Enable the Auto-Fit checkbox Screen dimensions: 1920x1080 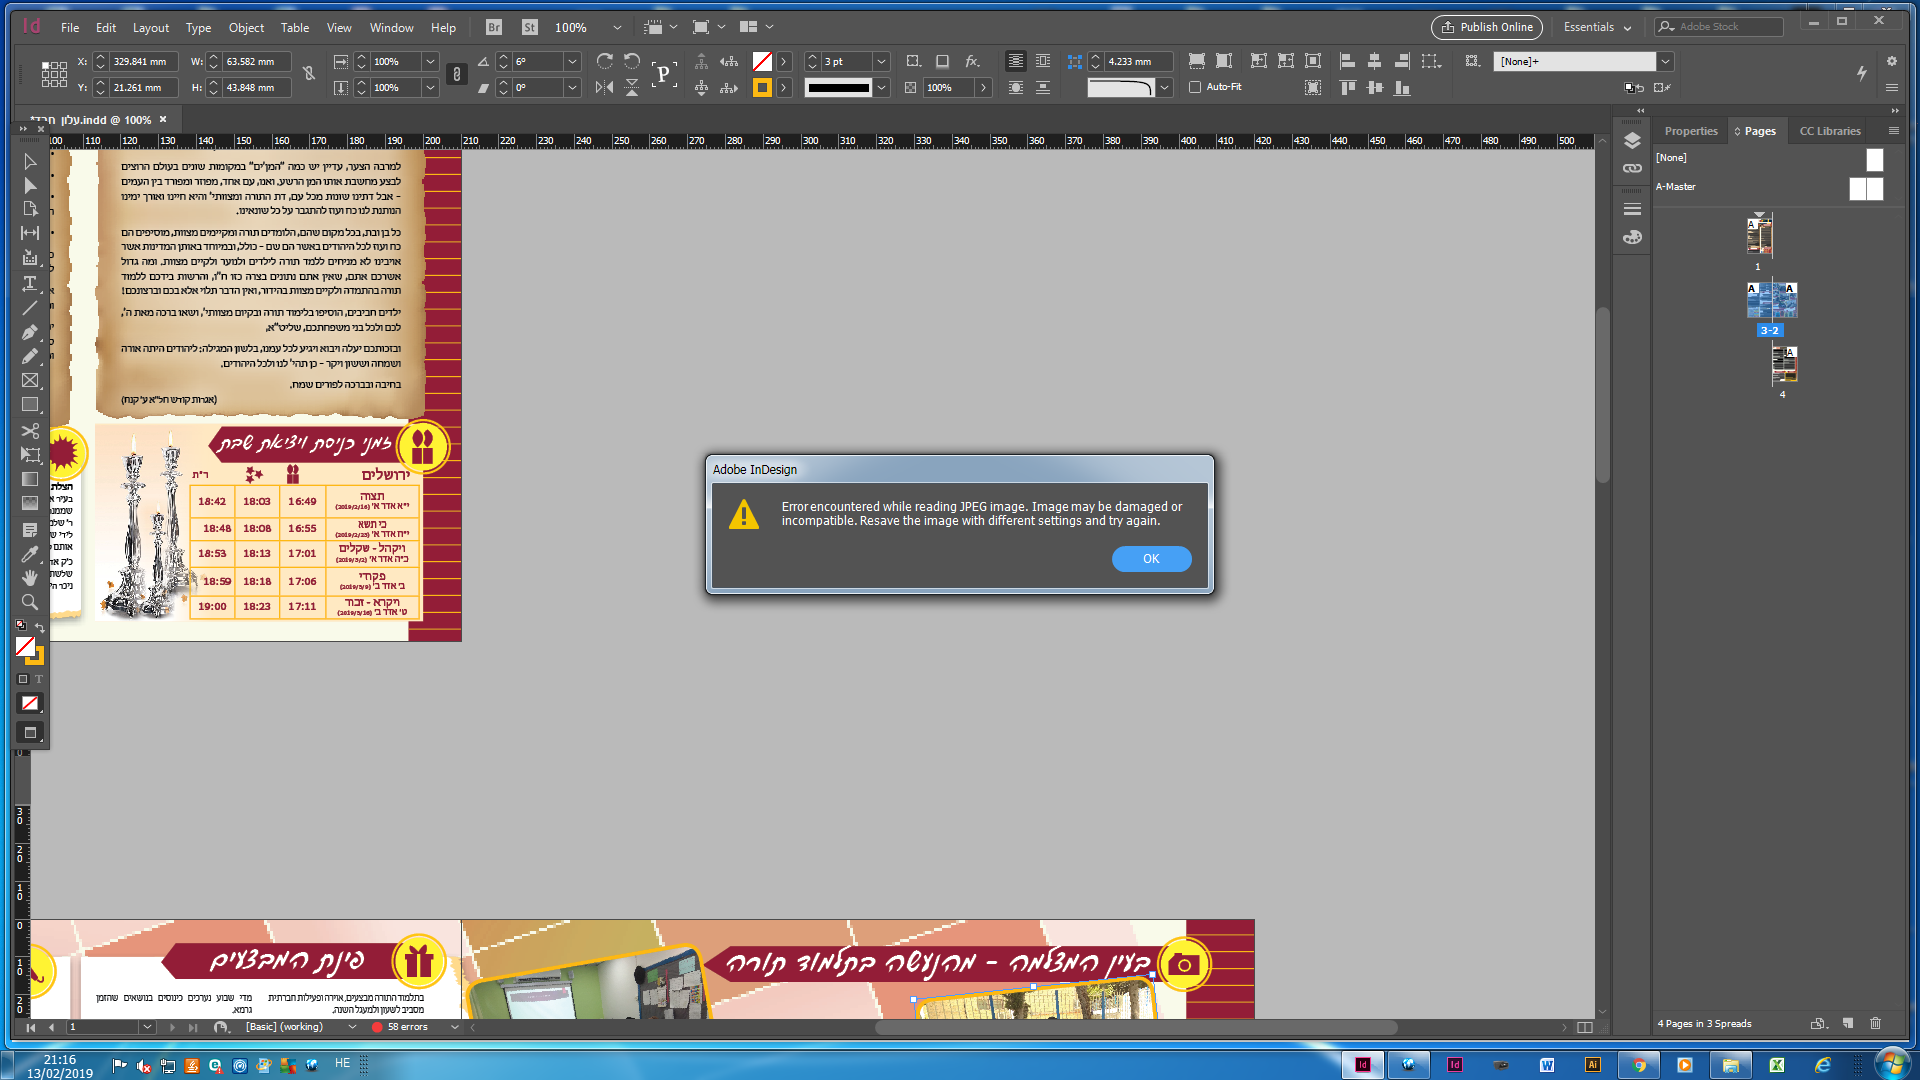(1195, 87)
